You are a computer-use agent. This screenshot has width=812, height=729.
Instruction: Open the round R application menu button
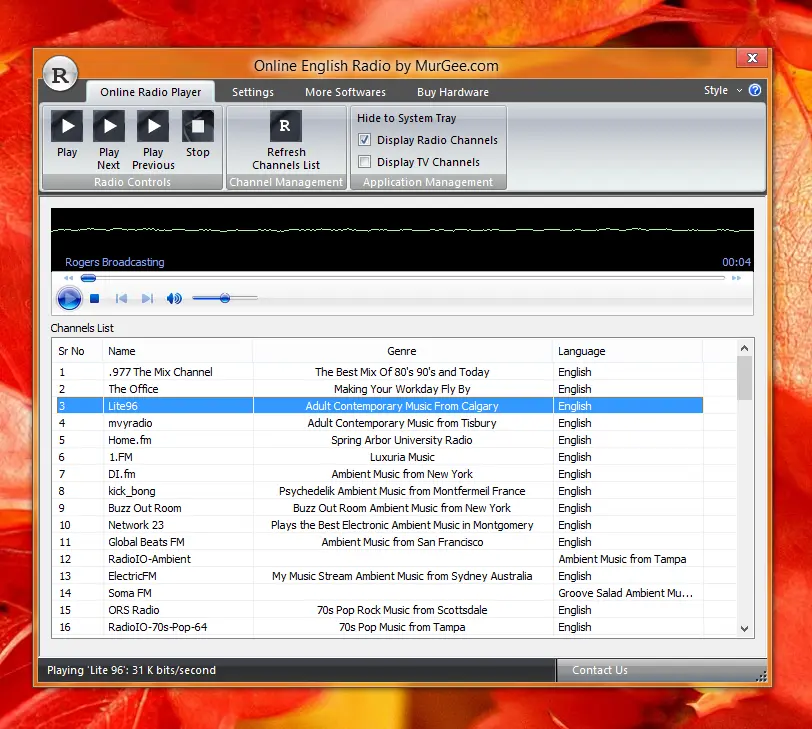[x=61, y=75]
